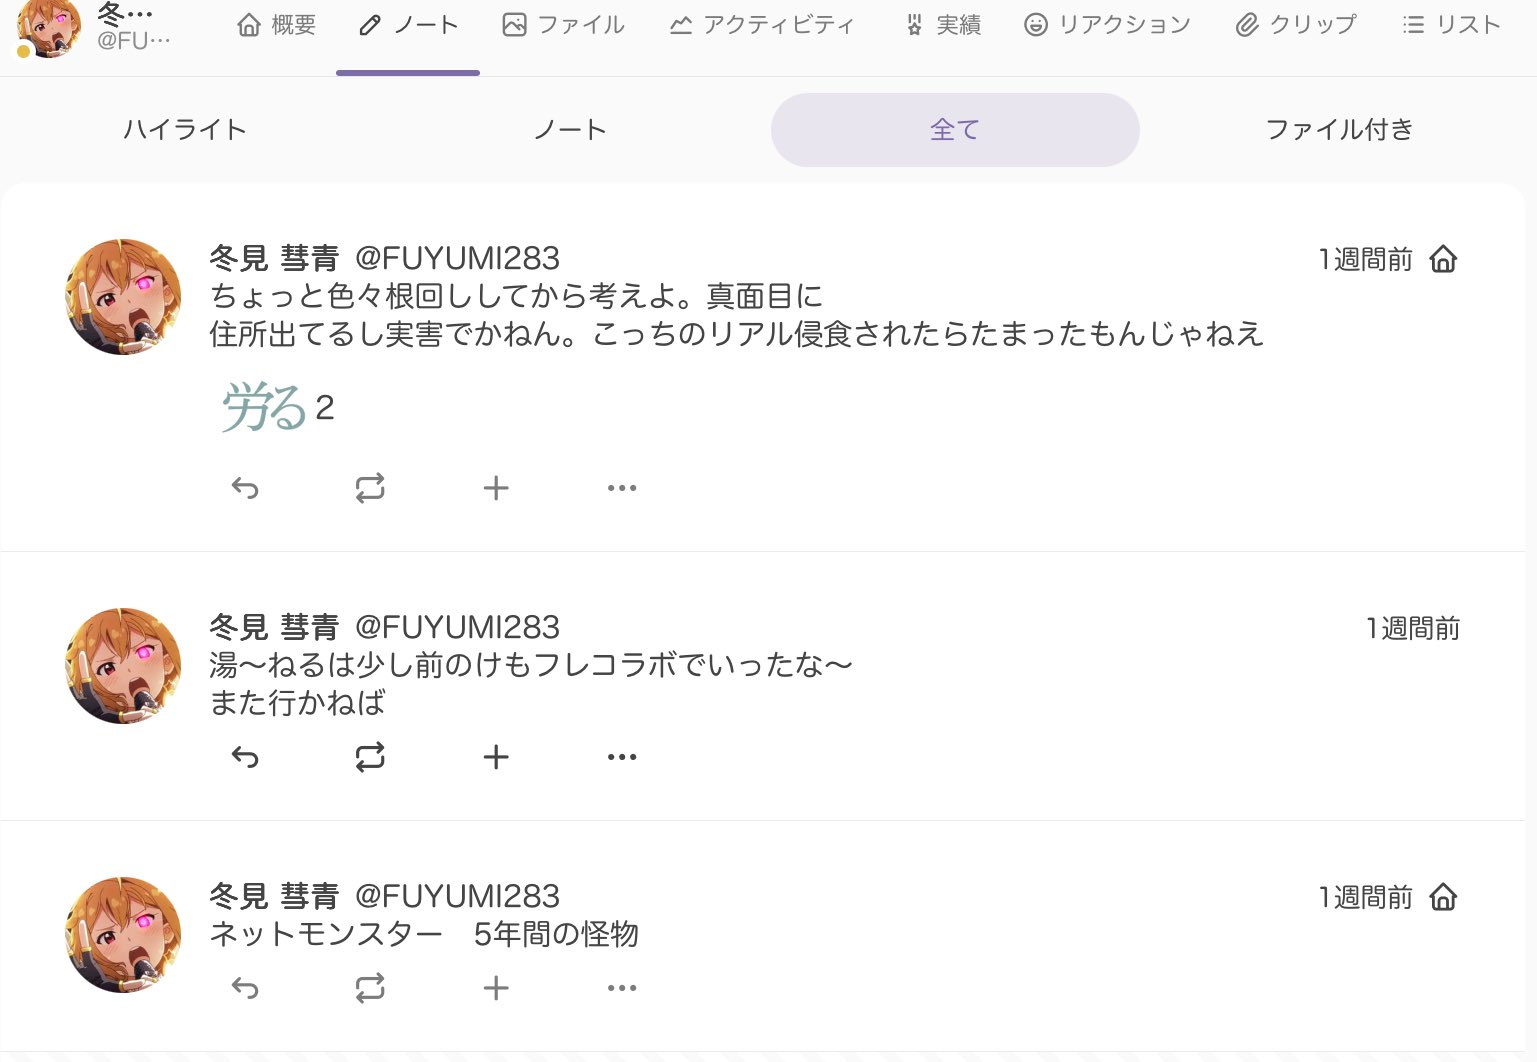Switch to the ファイル tab
The height and width of the screenshot is (1062, 1537).
click(x=563, y=25)
